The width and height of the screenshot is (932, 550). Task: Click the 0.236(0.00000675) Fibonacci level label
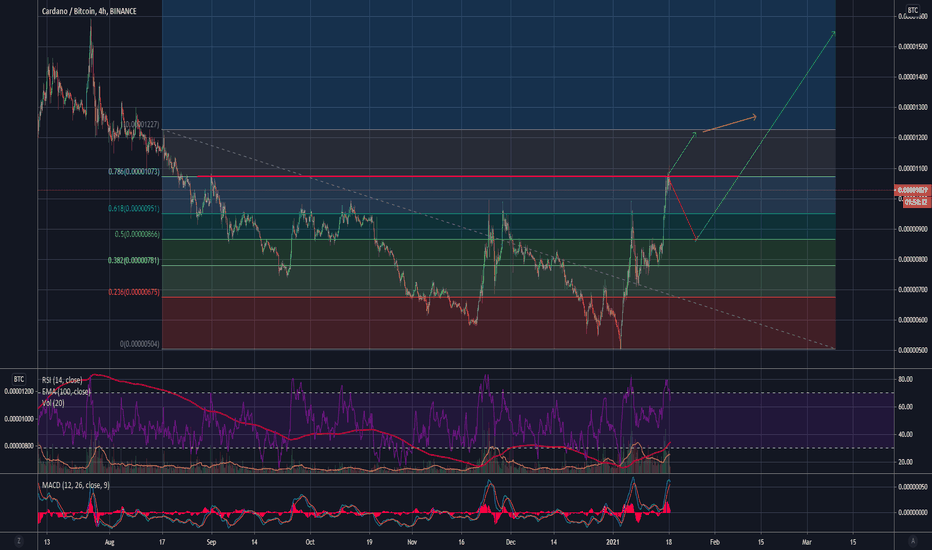coord(134,292)
